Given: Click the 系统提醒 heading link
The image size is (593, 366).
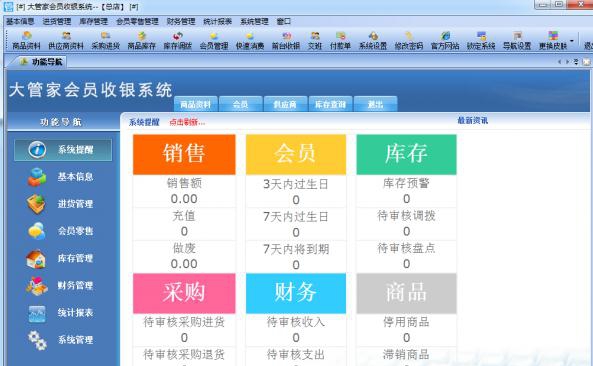Looking at the screenshot, I should tap(144, 122).
